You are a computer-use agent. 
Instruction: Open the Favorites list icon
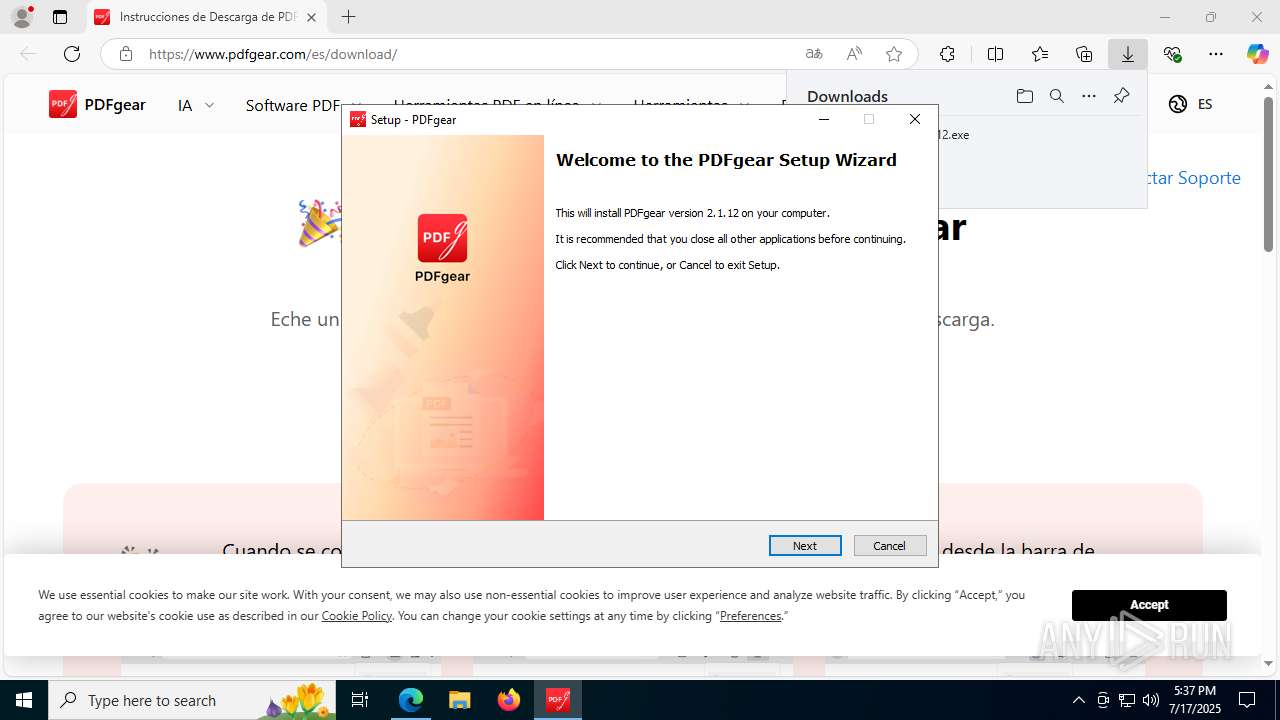pyautogui.click(x=1040, y=54)
